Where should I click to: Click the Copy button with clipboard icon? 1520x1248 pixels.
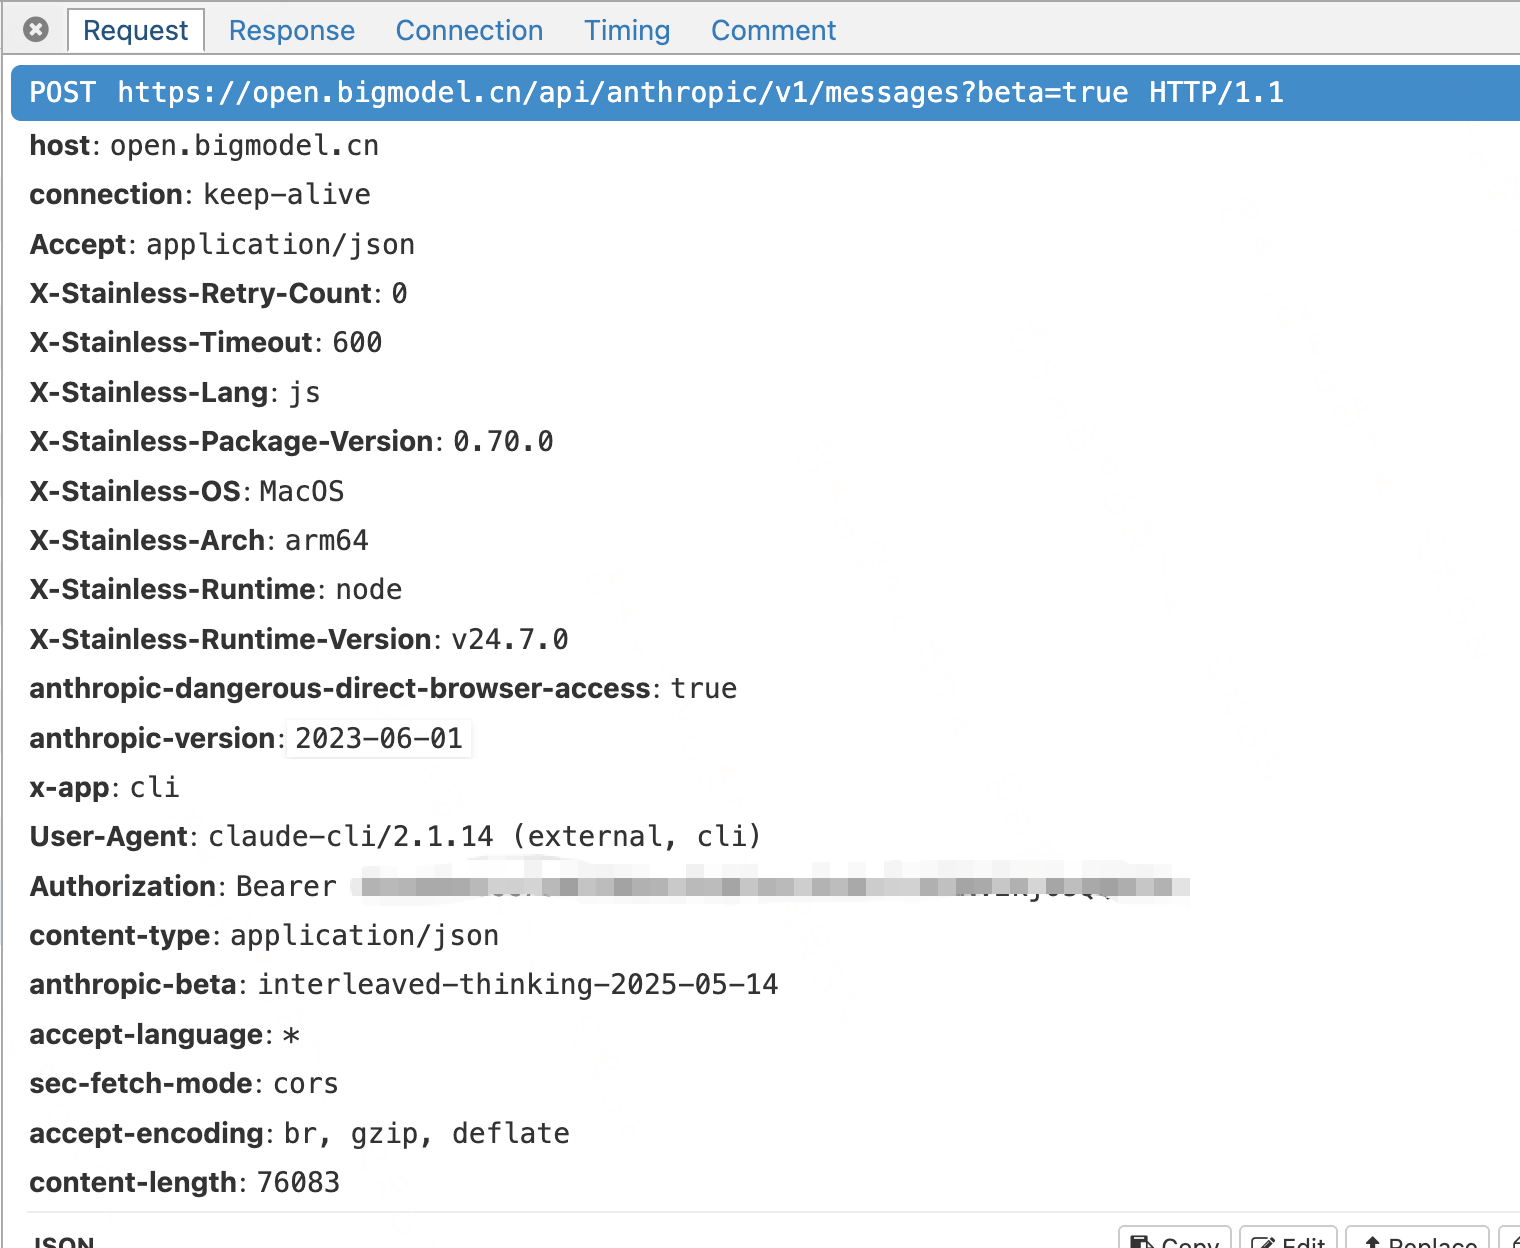coord(1175,1240)
